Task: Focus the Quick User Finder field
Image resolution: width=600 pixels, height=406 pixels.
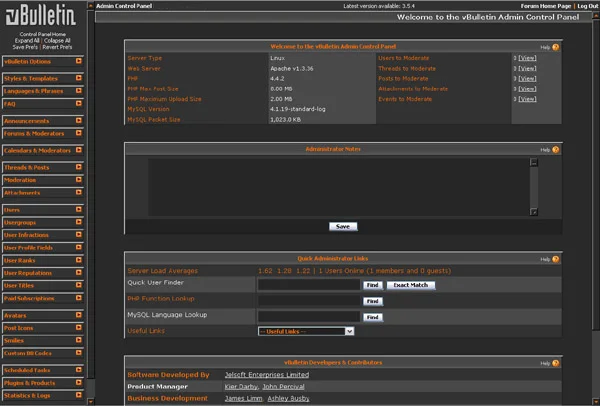Action: pos(308,285)
